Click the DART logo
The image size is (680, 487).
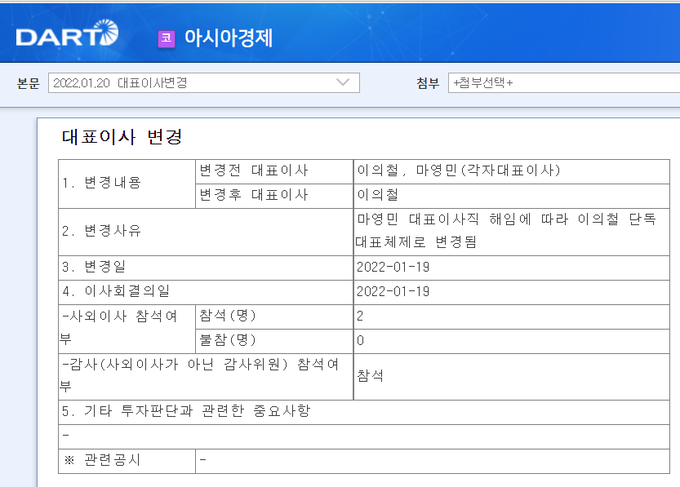[x=67, y=37]
